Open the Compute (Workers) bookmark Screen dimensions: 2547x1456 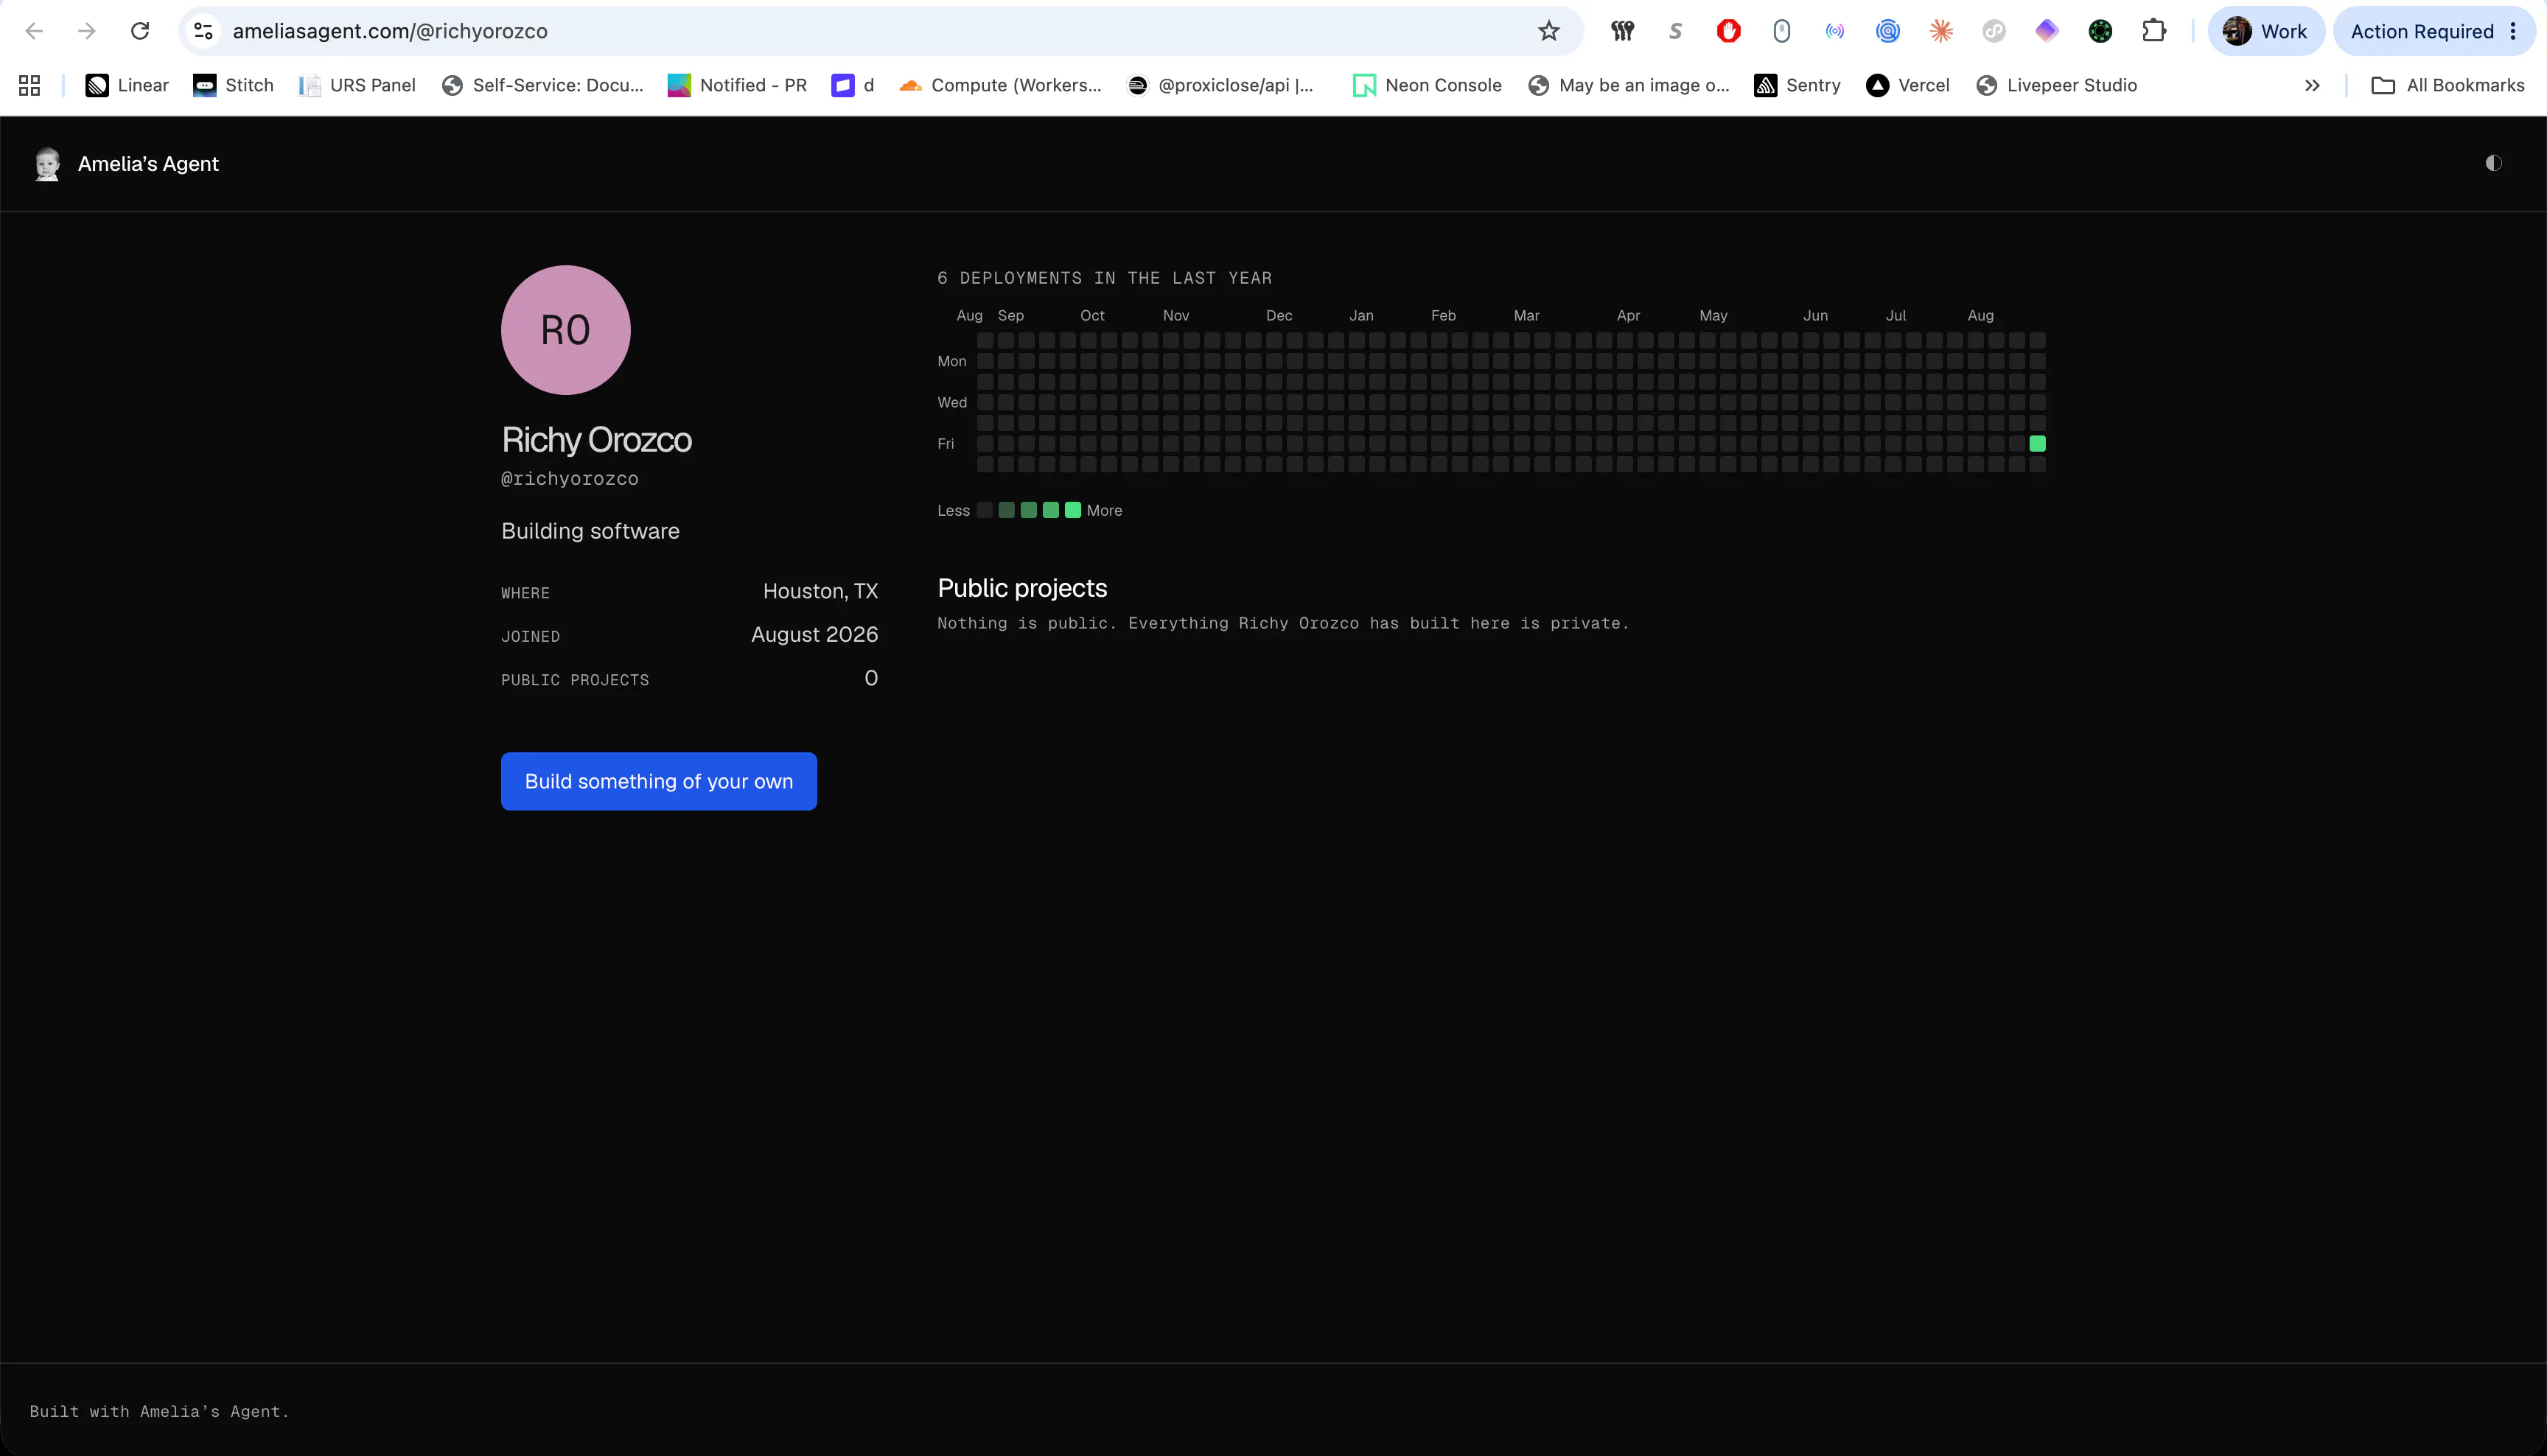coord(1000,86)
